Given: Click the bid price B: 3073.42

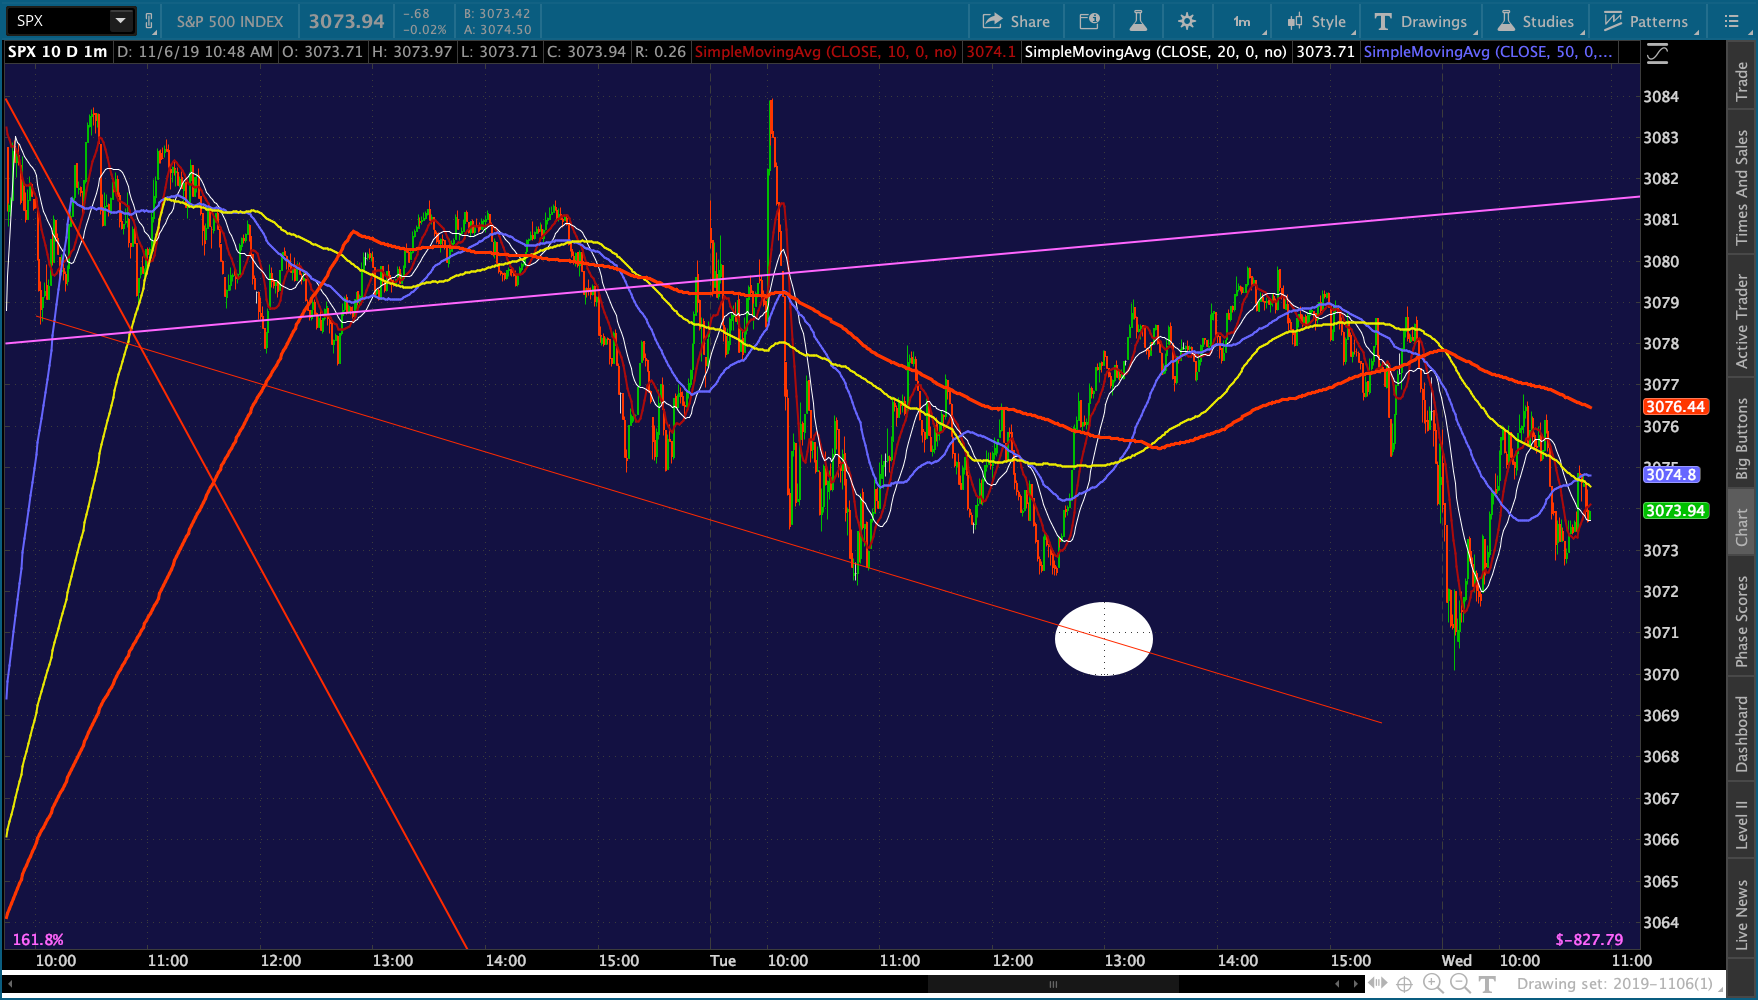Looking at the screenshot, I should click(x=497, y=14).
